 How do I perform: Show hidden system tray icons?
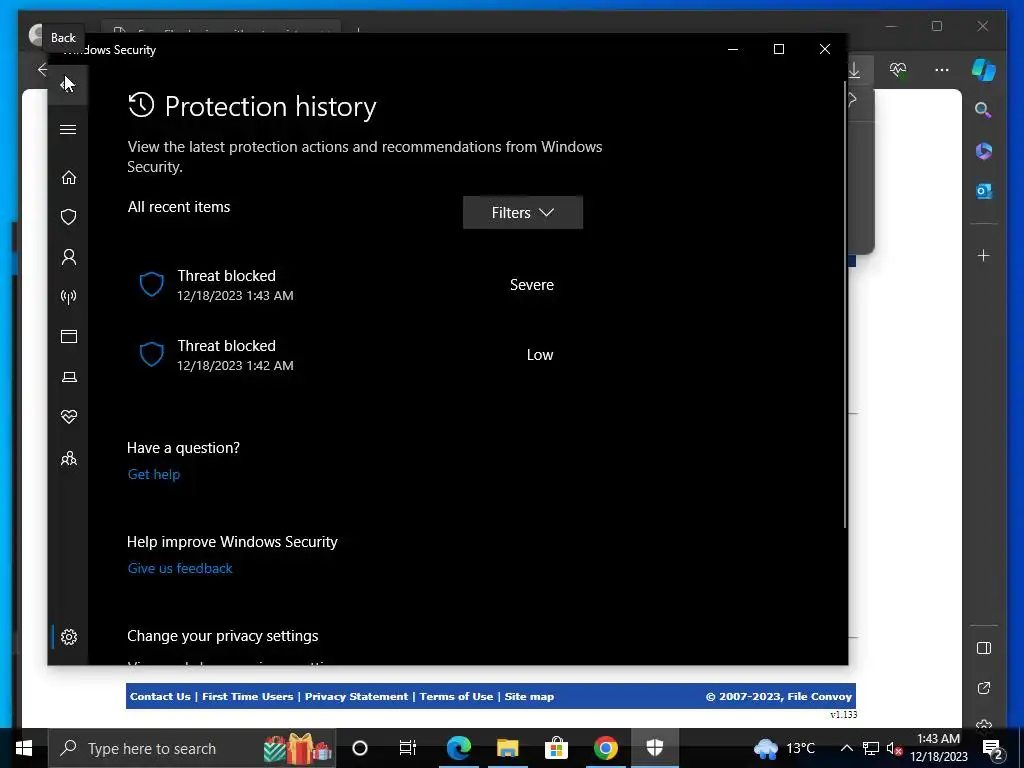pos(846,748)
